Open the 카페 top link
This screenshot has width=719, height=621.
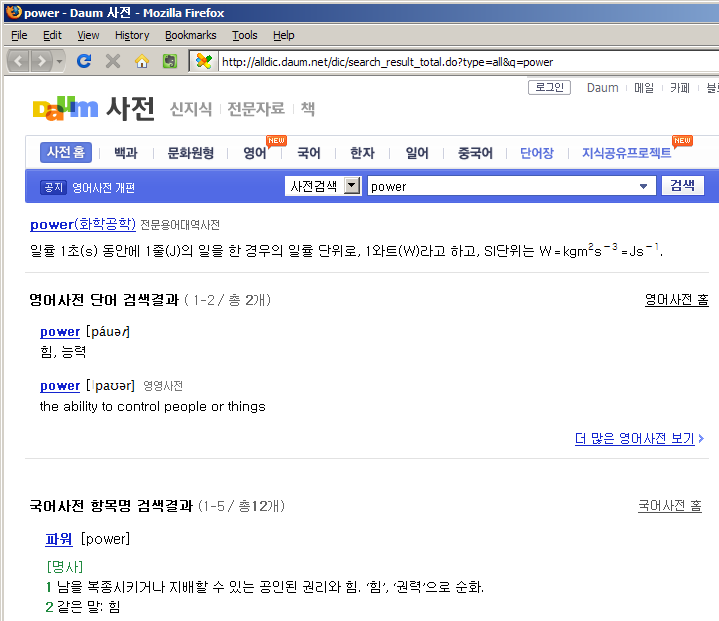(x=680, y=88)
